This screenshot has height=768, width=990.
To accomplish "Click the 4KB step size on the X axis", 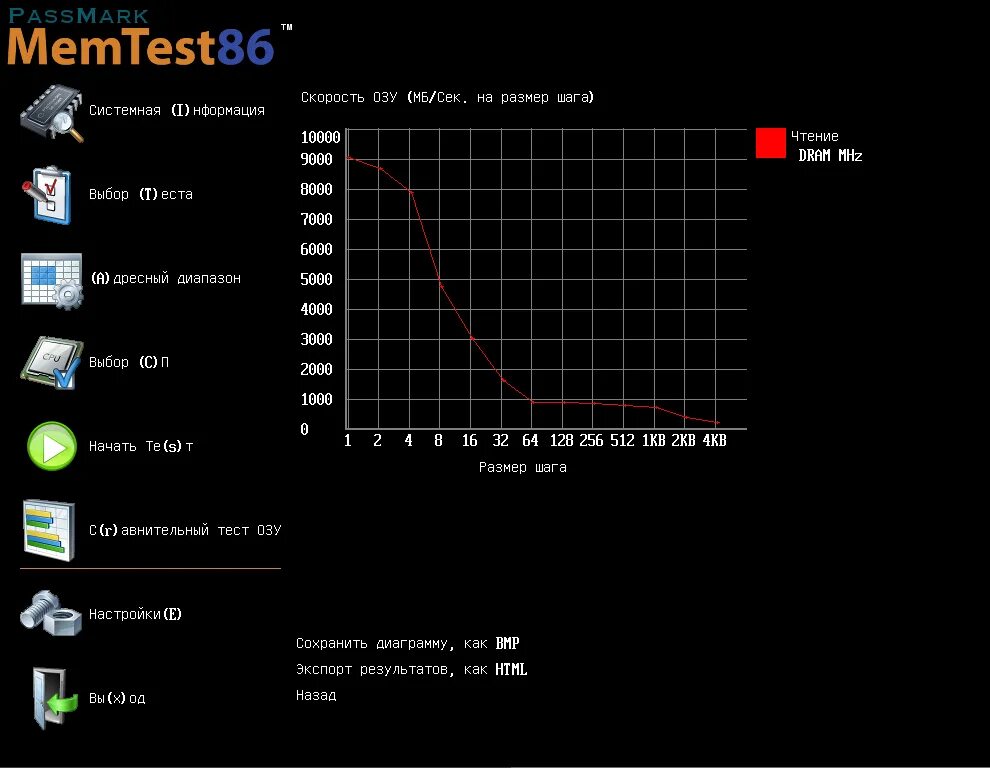I will pyautogui.click(x=715, y=440).
